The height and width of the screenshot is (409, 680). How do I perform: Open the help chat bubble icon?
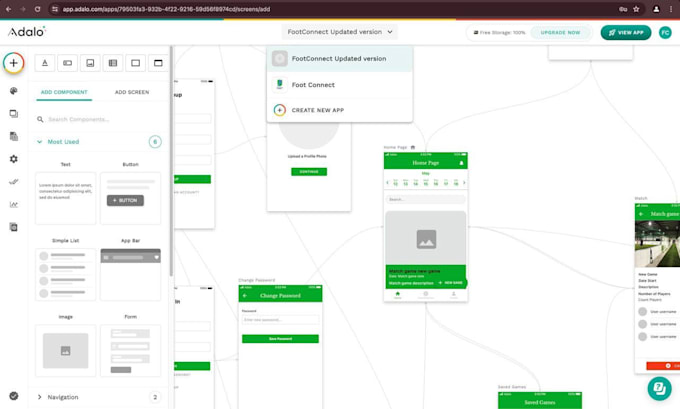click(x=659, y=388)
